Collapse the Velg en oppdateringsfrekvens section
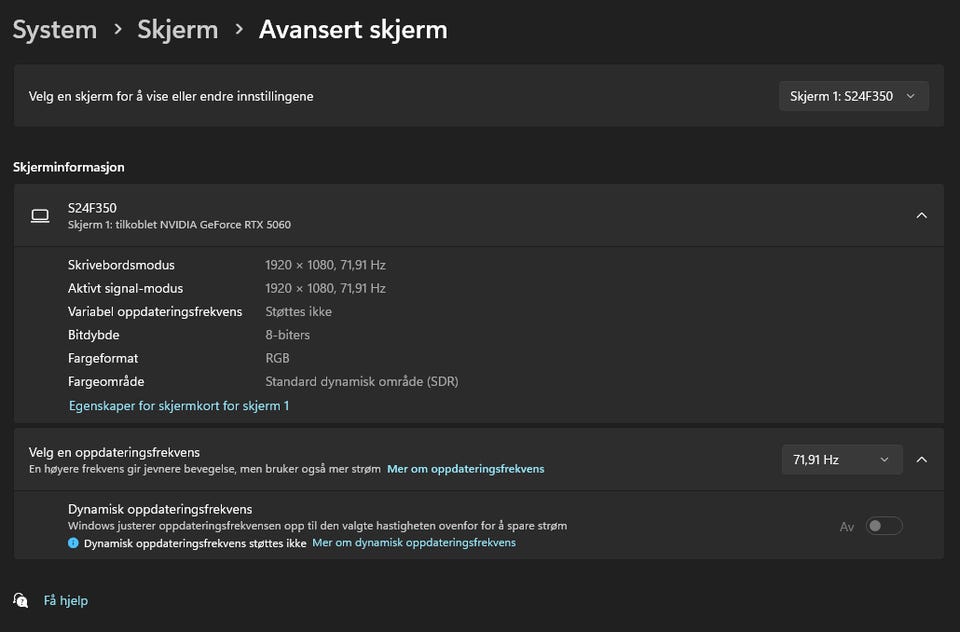 click(921, 459)
